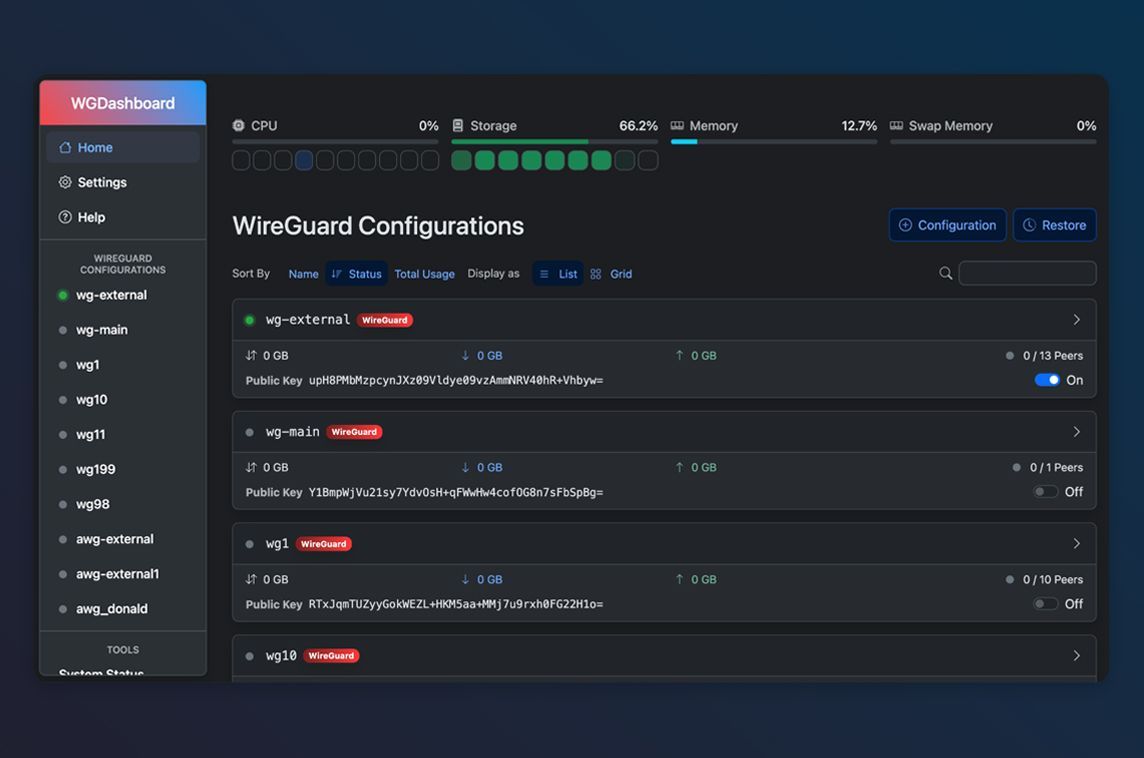Click the Memory icon
This screenshot has height=758, width=1144.
[677, 125]
